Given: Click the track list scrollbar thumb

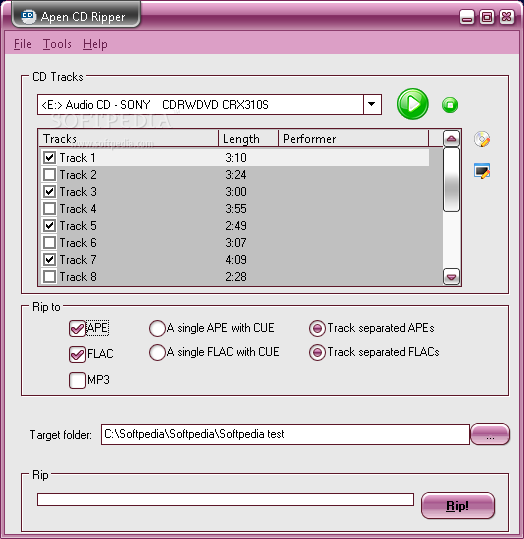Looking at the screenshot, I should pos(451,179).
